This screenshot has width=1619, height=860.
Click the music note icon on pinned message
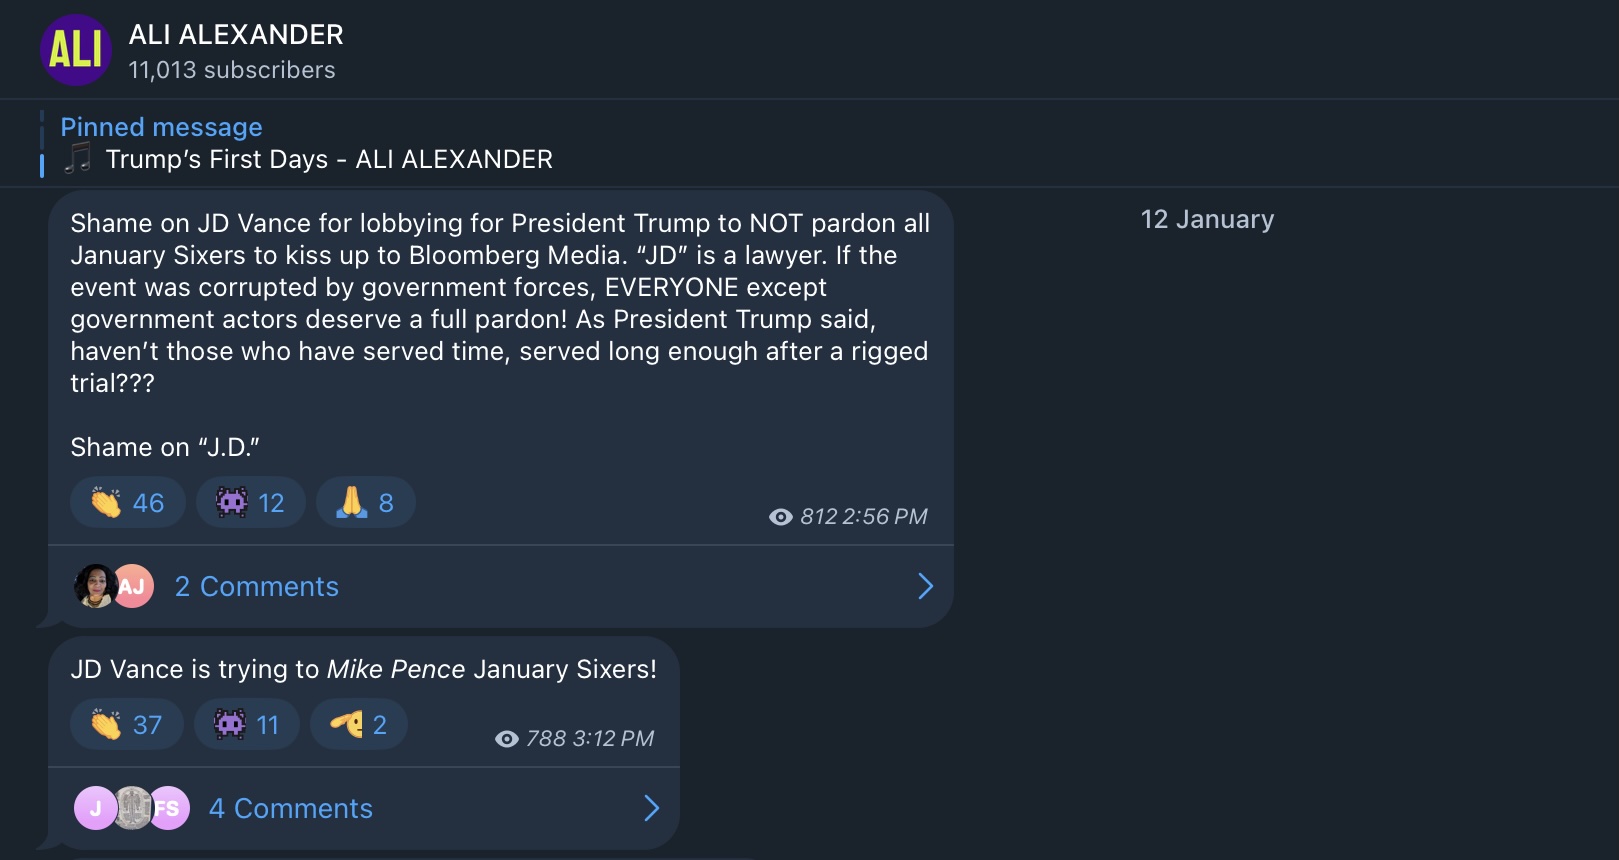point(80,159)
